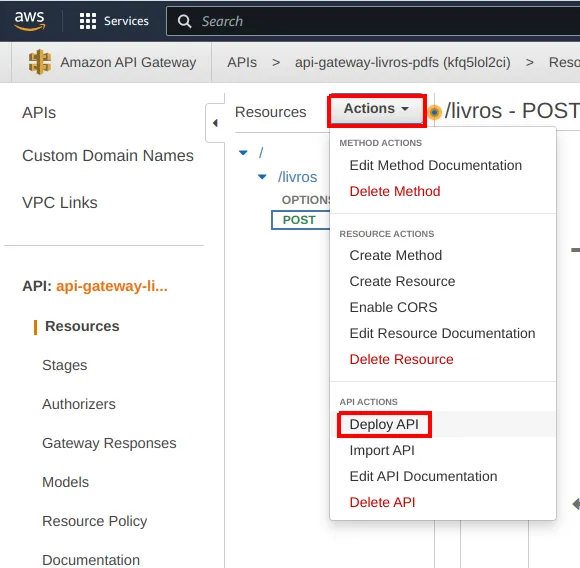Choose Create Resource from the menu

(x=402, y=281)
